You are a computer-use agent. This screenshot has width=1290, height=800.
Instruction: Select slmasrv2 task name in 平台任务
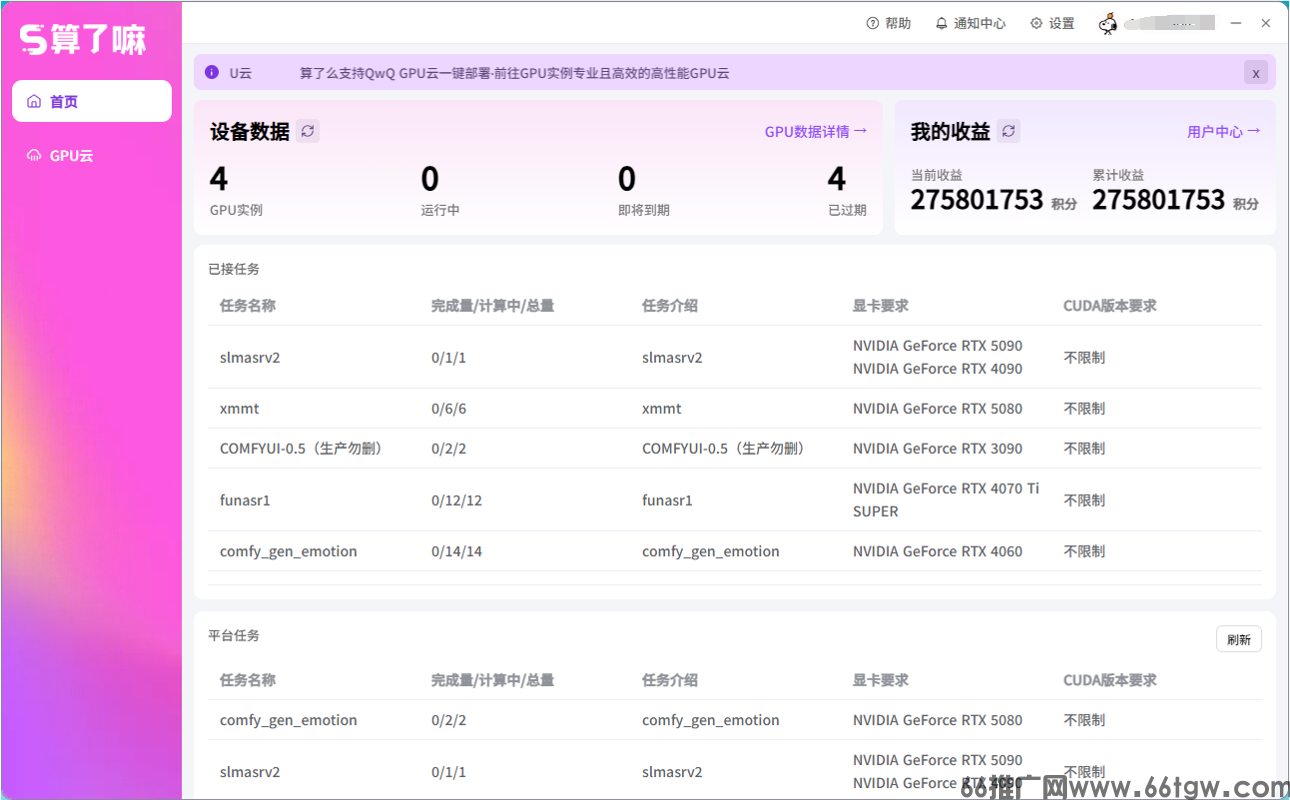[x=250, y=772]
